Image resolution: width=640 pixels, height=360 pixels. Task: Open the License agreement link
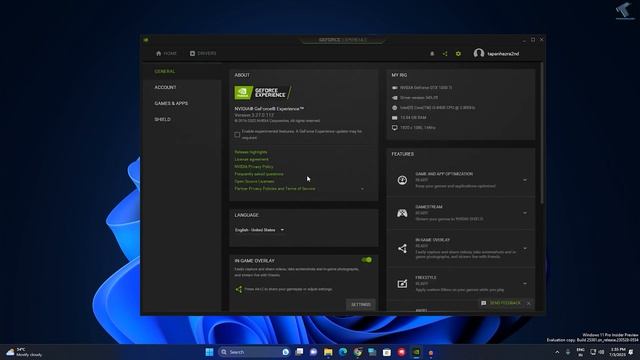tap(251, 159)
